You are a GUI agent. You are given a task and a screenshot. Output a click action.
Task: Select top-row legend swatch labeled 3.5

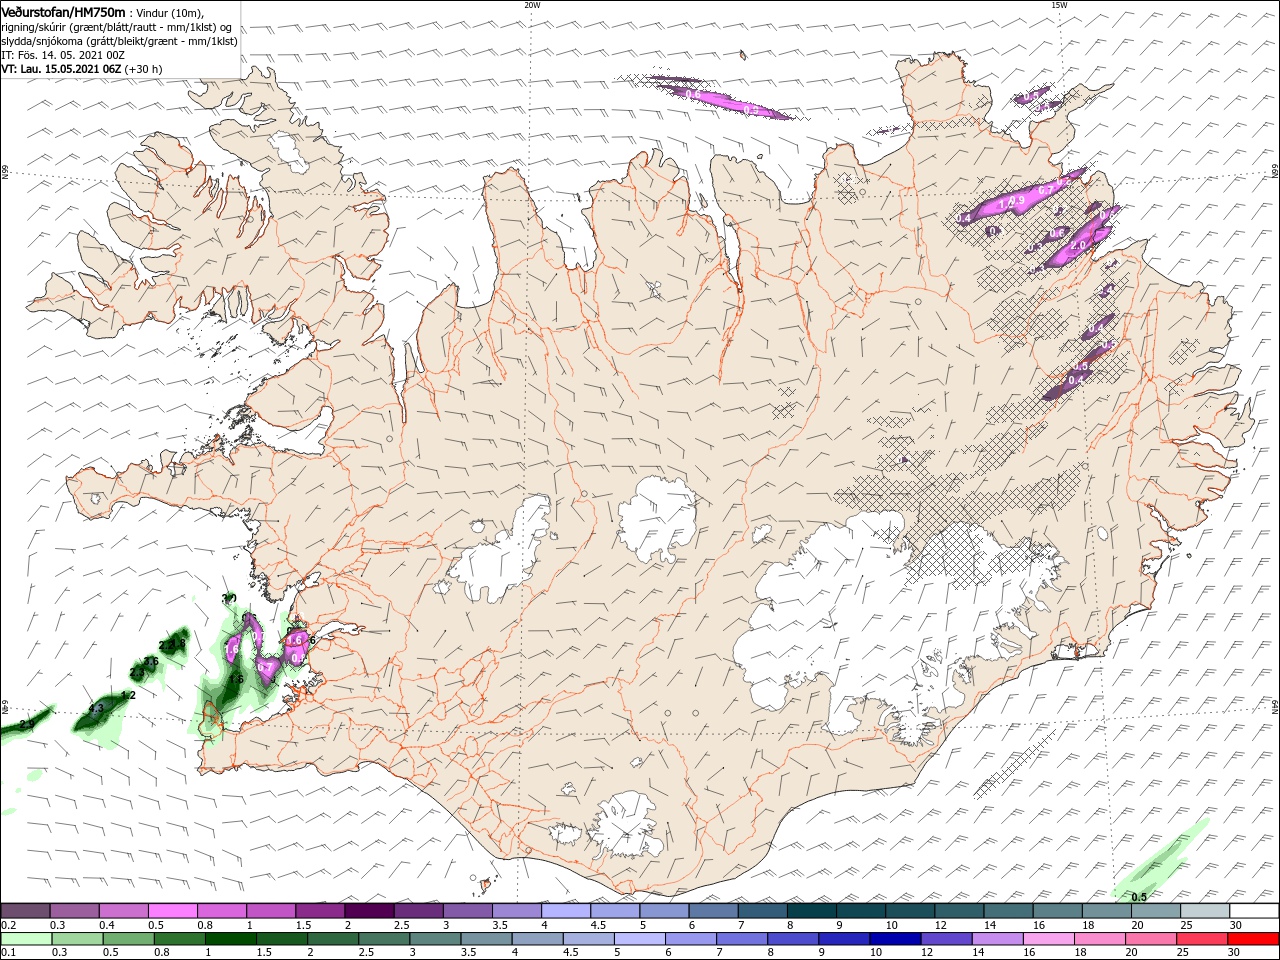click(x=517, y=911)
